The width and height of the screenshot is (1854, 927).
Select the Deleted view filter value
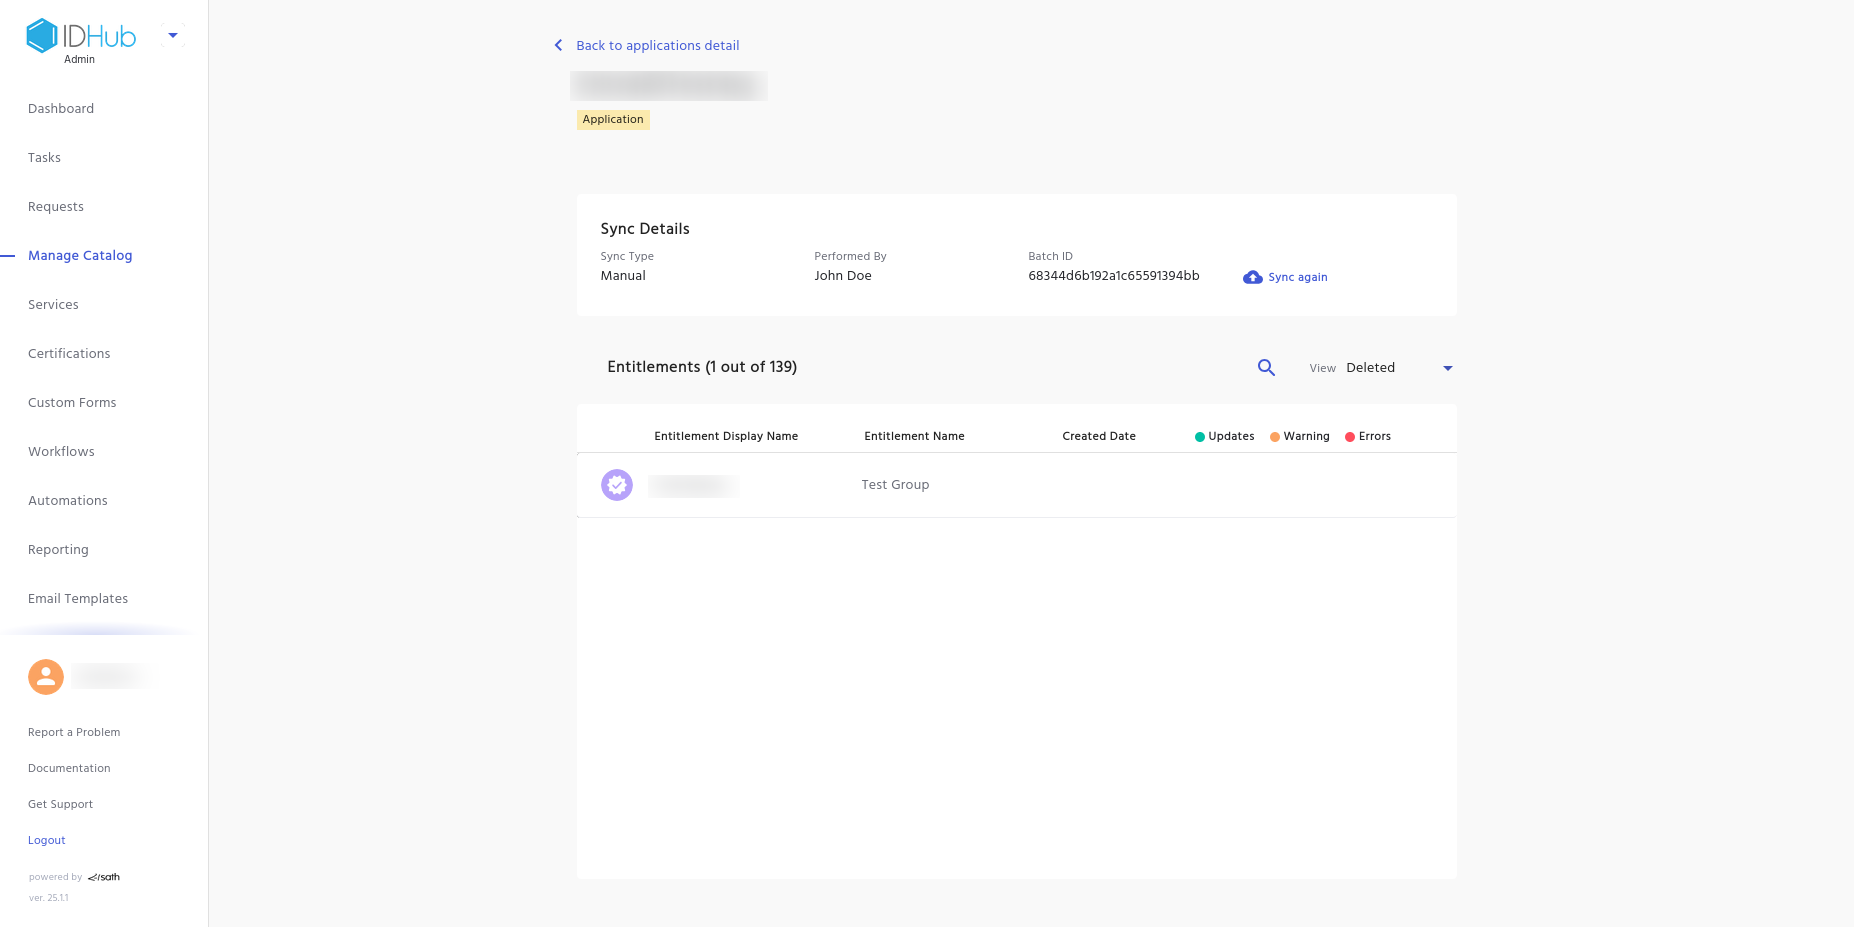pos(1370,368)
